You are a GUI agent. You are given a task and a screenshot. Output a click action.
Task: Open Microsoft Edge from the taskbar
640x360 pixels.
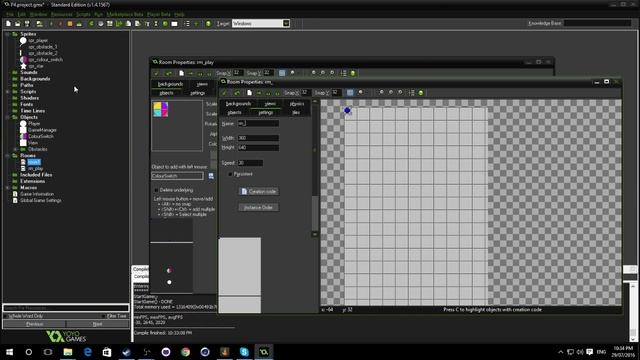[x=87, y=352]
